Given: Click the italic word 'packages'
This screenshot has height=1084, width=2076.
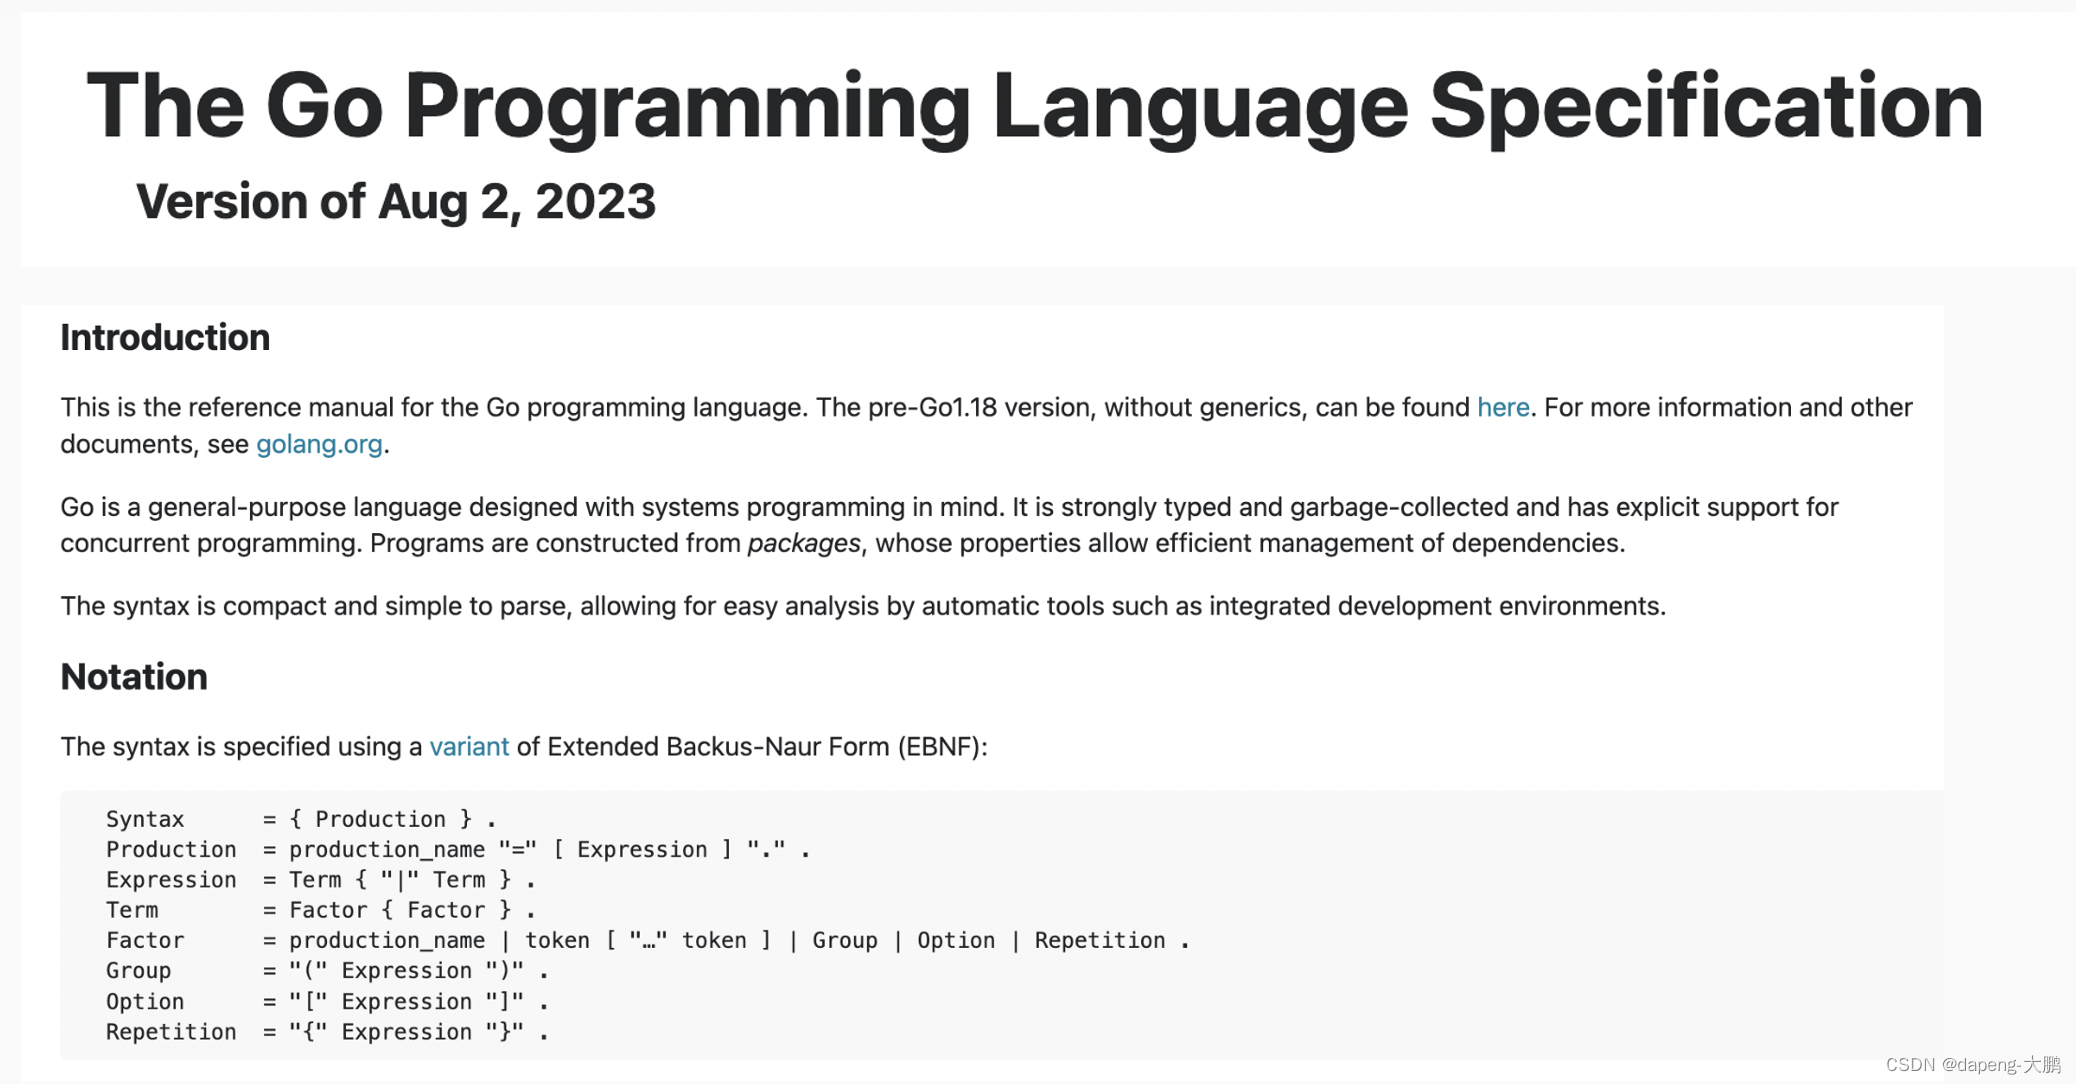Looking at the screenshot, I should click(803, 543).
